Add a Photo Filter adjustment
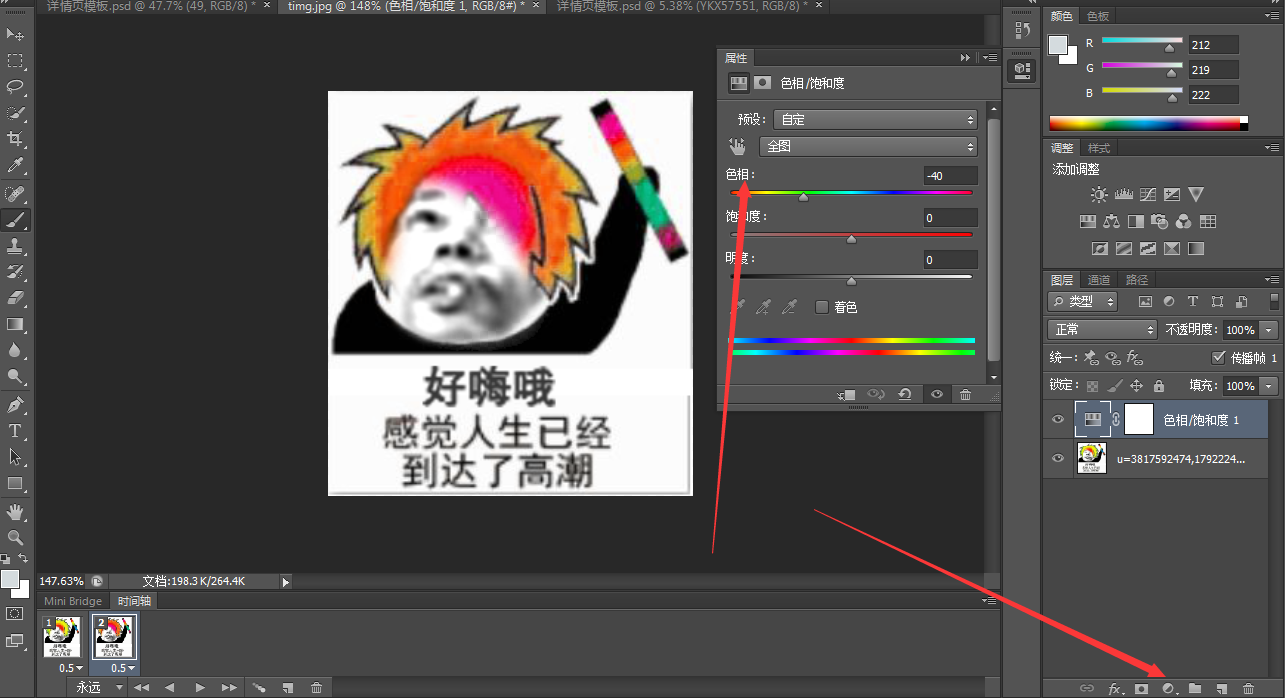 click(1160, 222)
